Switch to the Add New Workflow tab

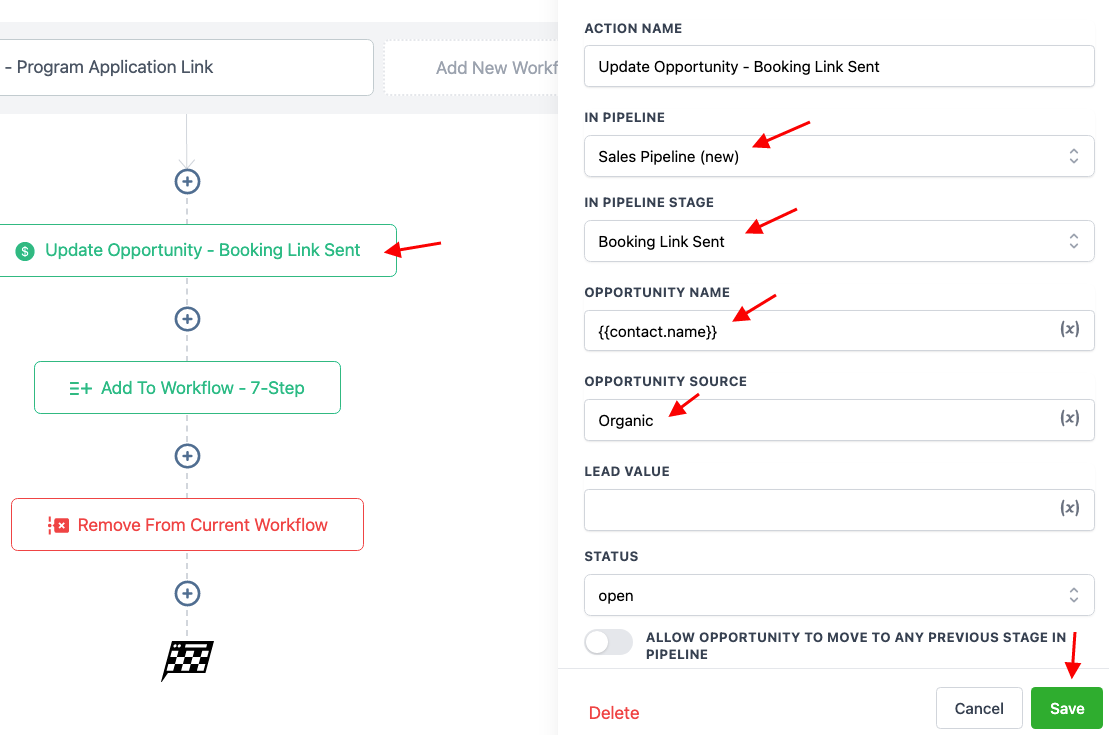click(x=497, y=67)
